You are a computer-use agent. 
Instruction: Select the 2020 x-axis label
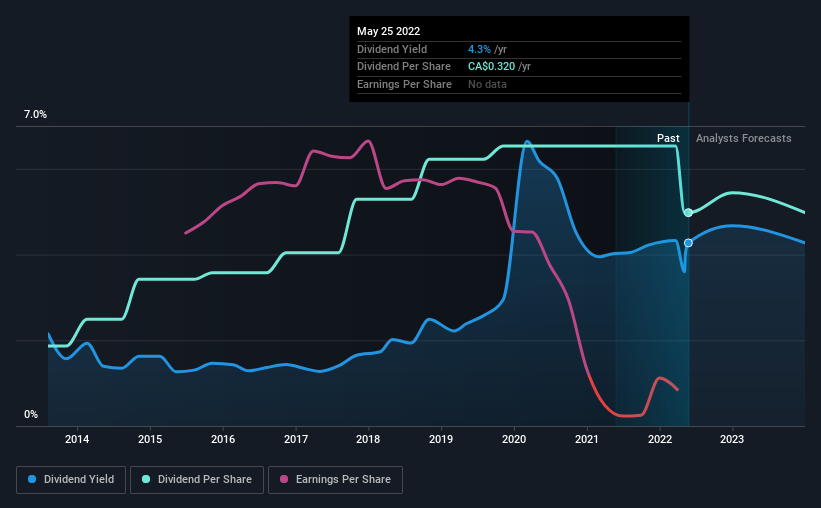tap(514, 439)
